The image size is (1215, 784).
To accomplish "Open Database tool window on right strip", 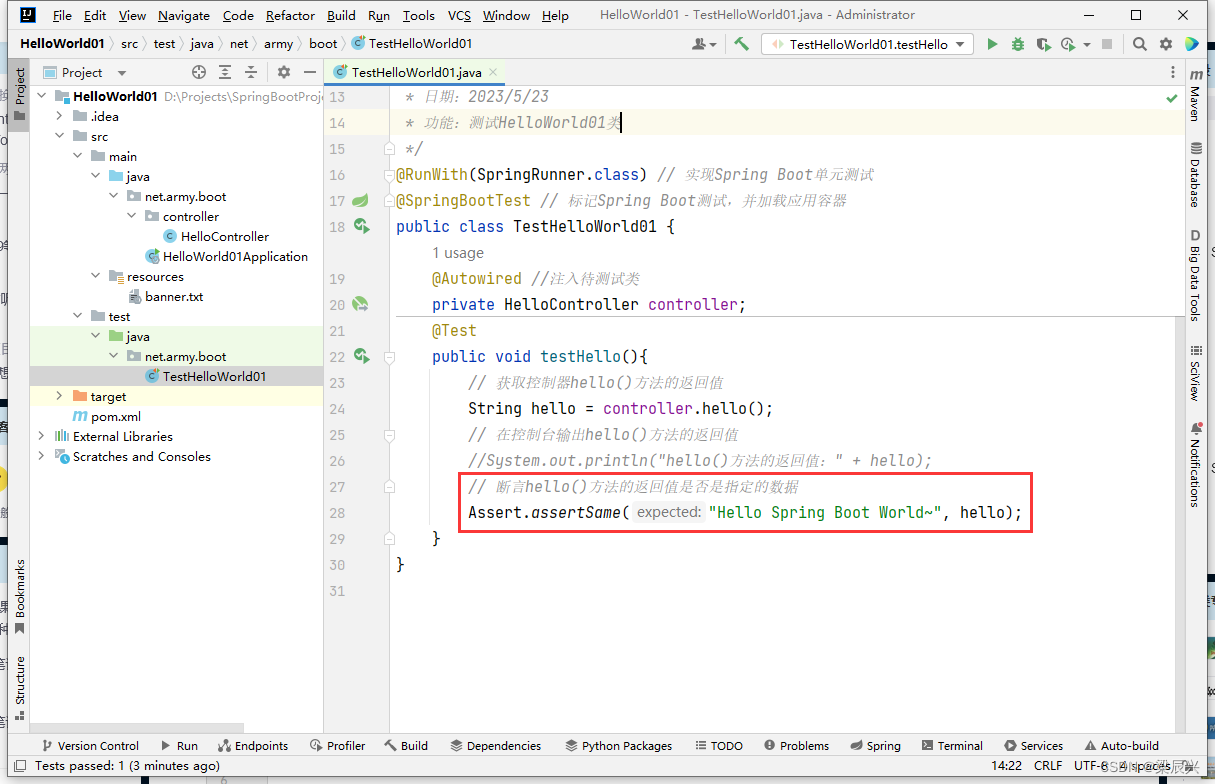I will tap(1195, 174).
